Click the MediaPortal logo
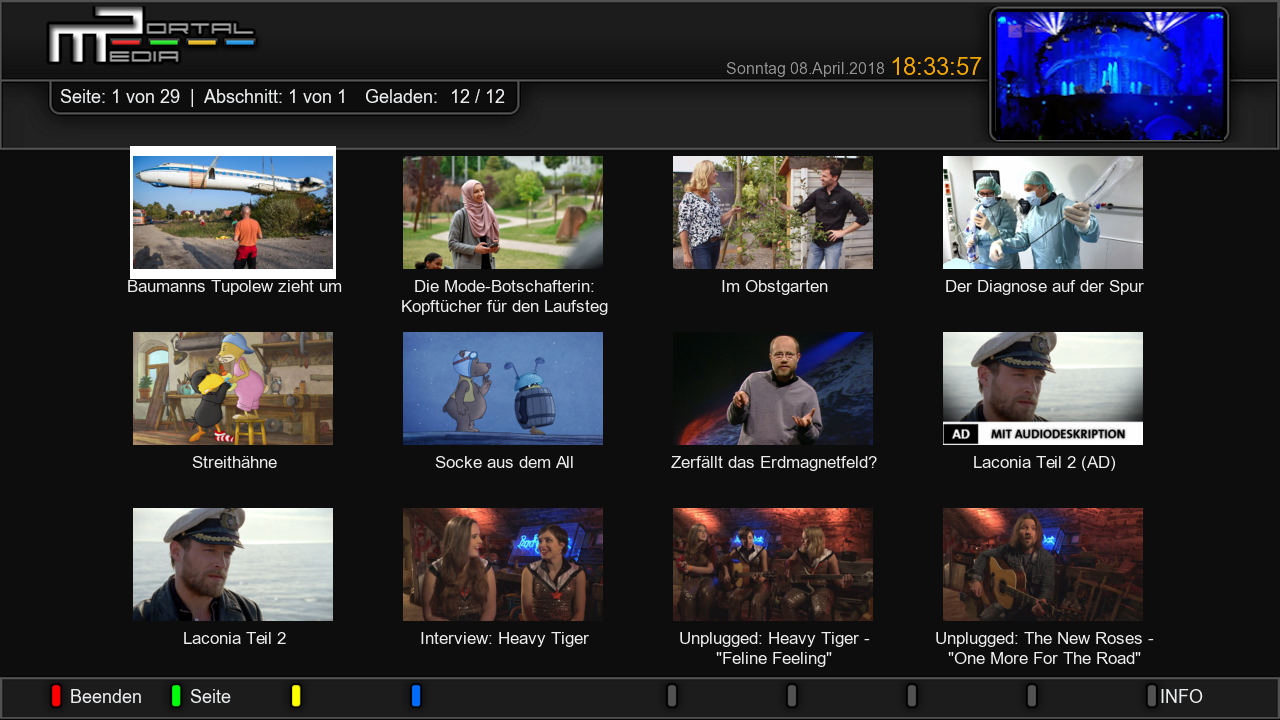Viewport: 1280px width, 720px height. 151,36
